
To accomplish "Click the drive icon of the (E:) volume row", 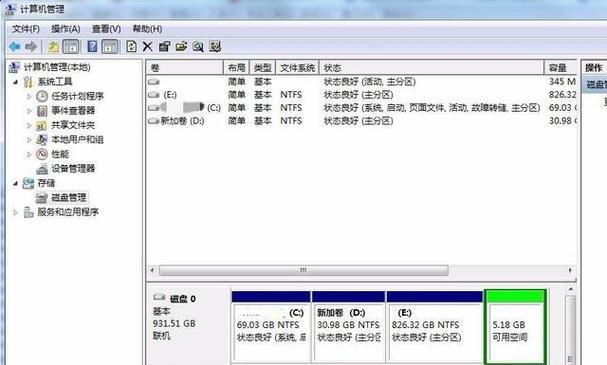I will click(x=154, y=95).
